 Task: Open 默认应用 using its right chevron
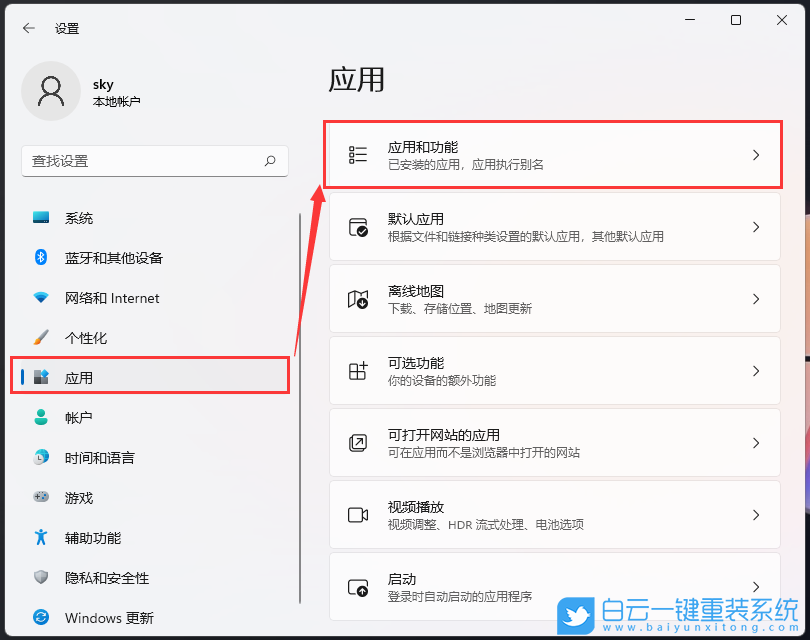[757, 226]
